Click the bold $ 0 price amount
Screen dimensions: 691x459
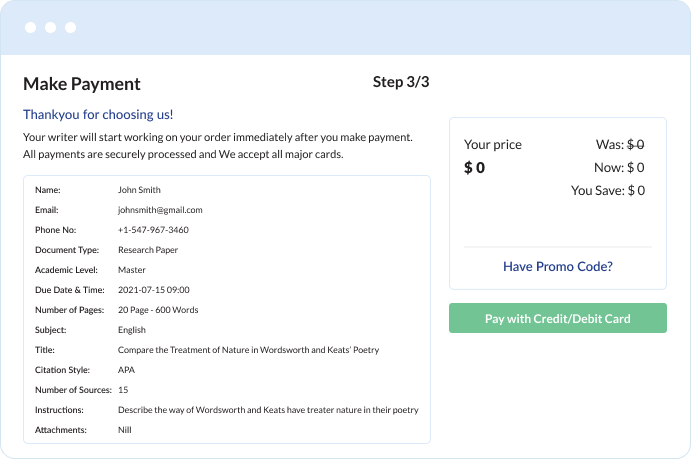click(474, 168)
